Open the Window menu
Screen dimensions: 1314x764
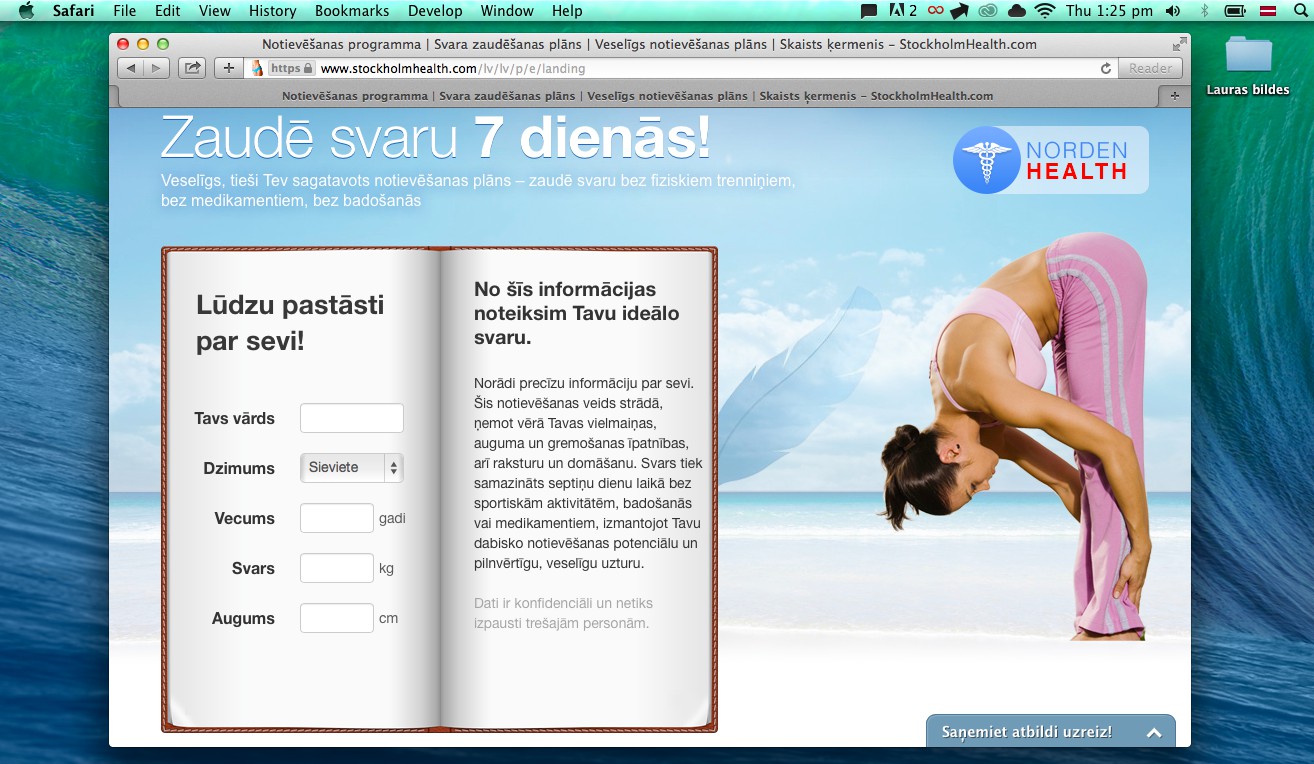pyautogui.click(x=507, y=11)
